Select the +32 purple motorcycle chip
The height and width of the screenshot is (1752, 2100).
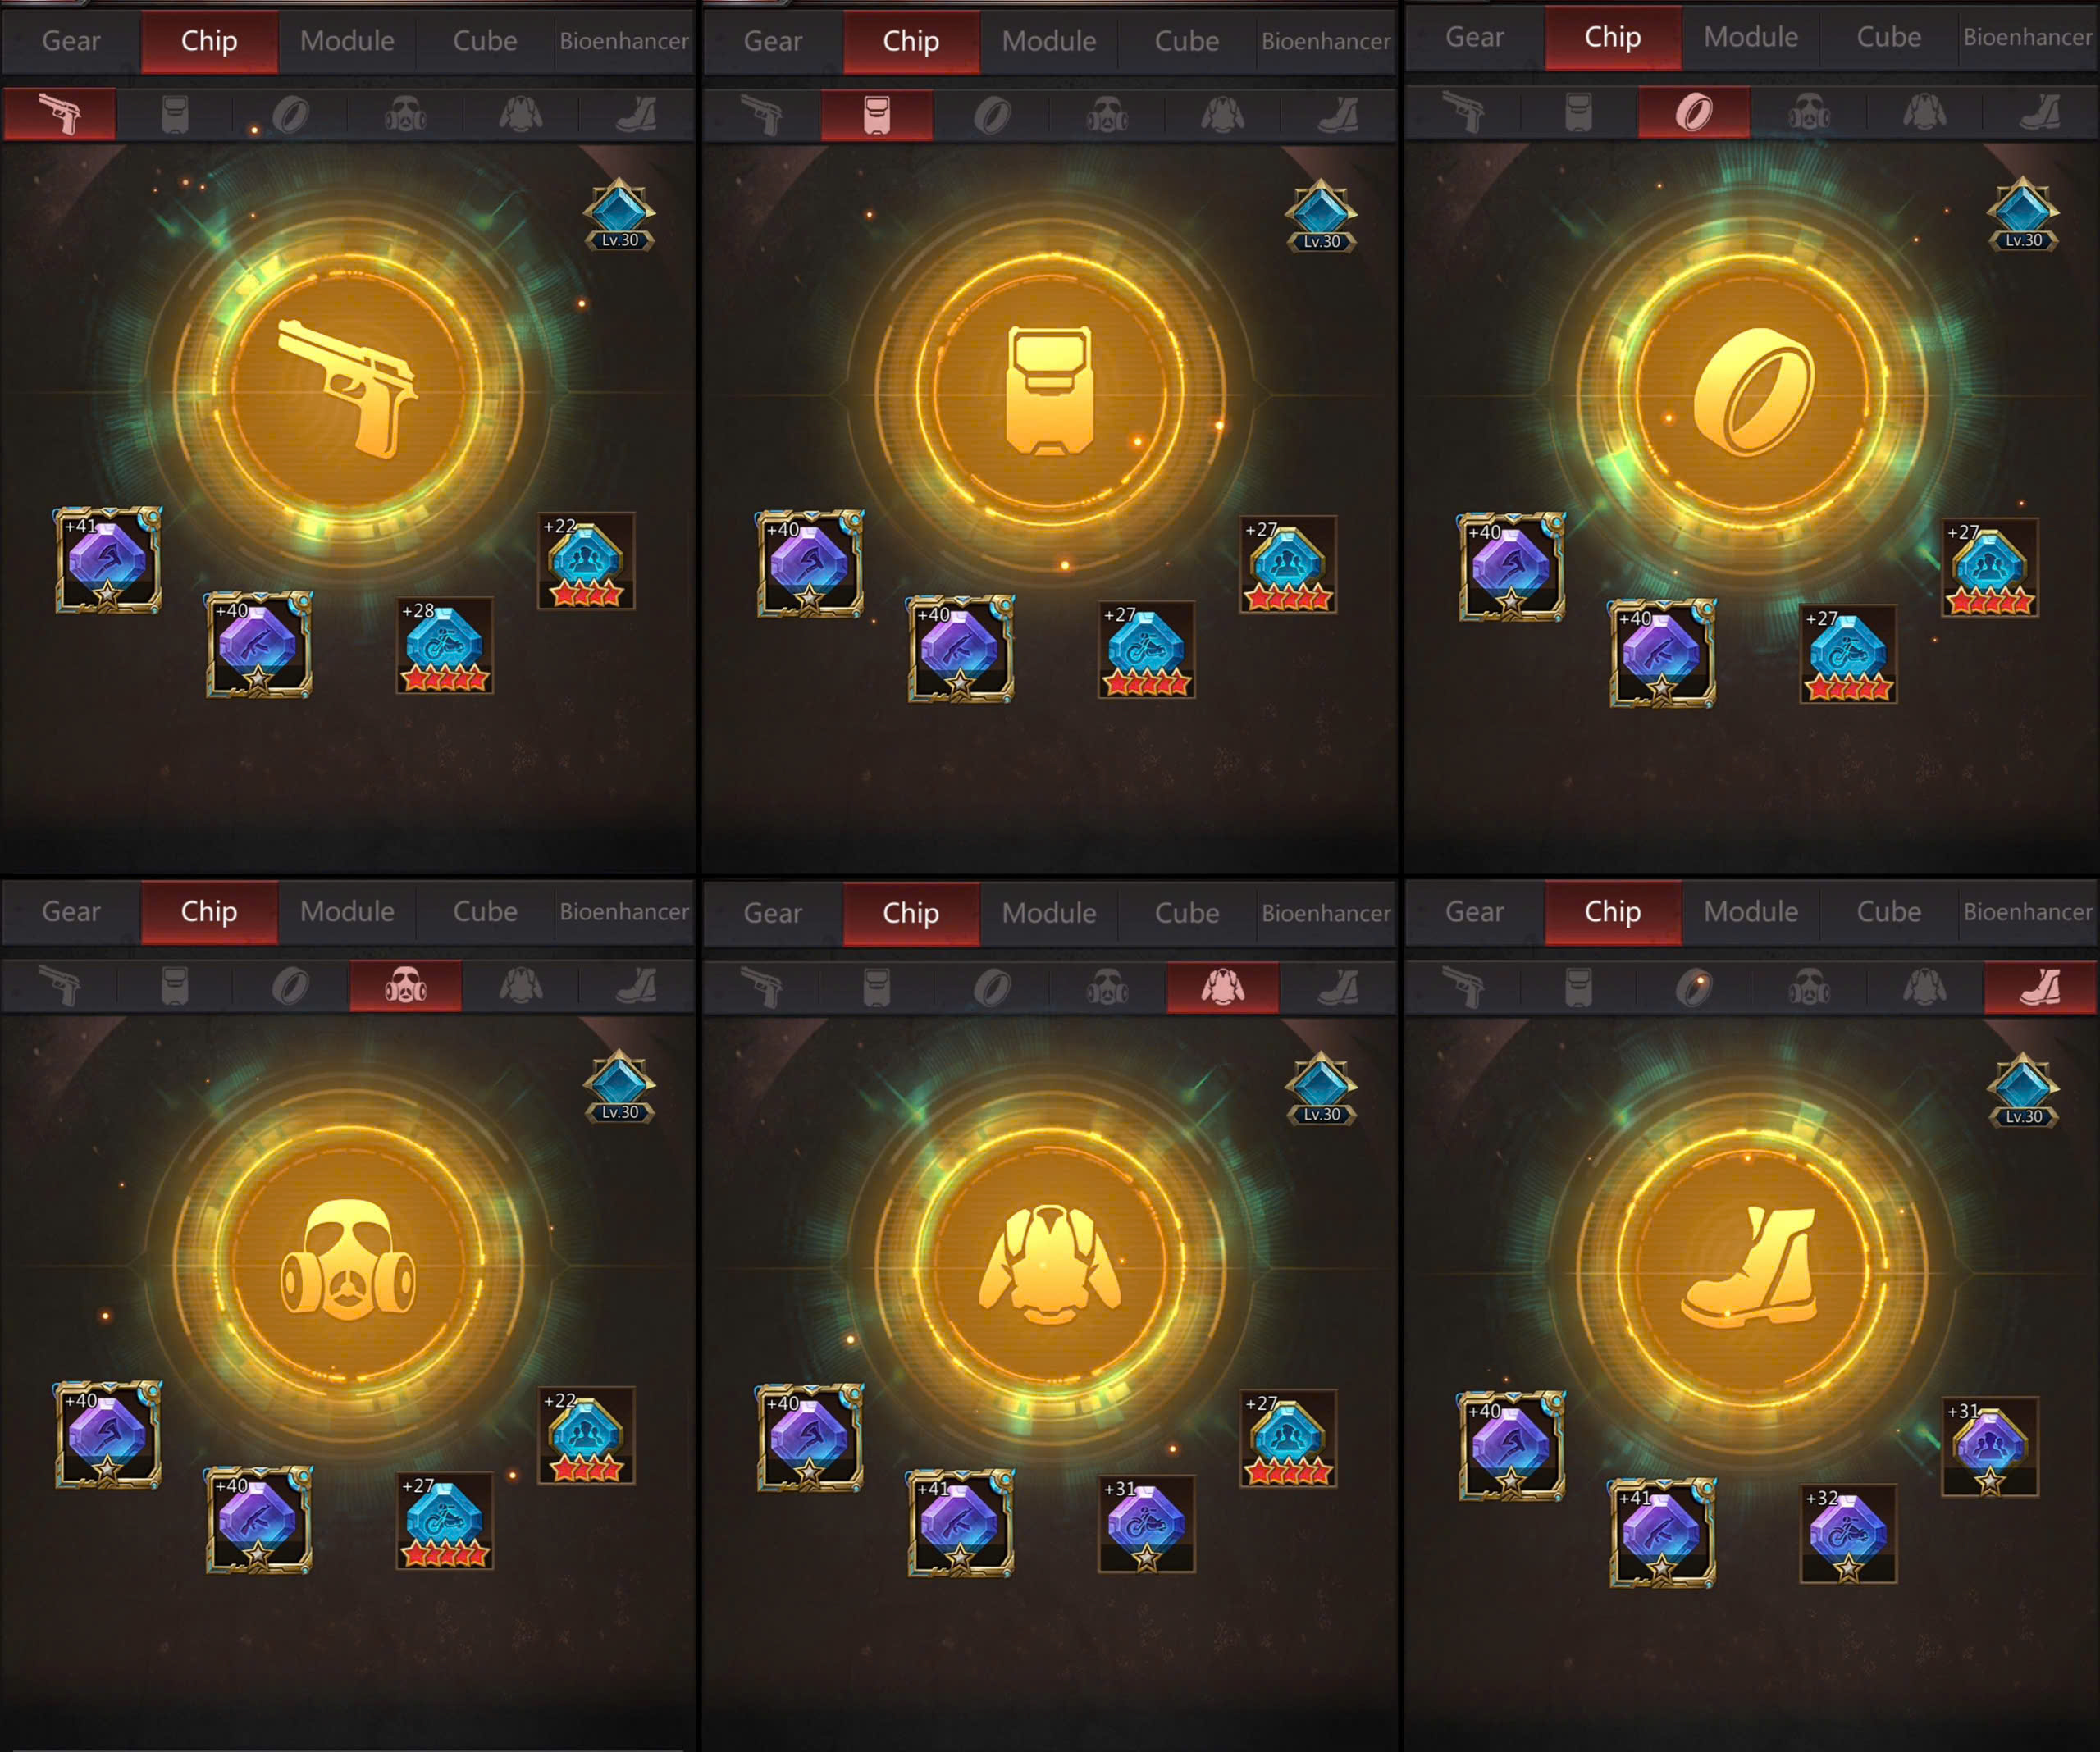[1848, 1533]
